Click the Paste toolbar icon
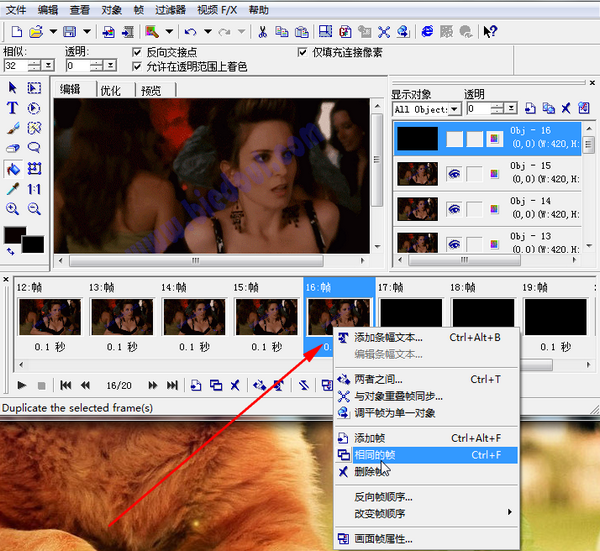Image resolution: width=600 pixels, height=551 pixels. click(x=302, y=32)
